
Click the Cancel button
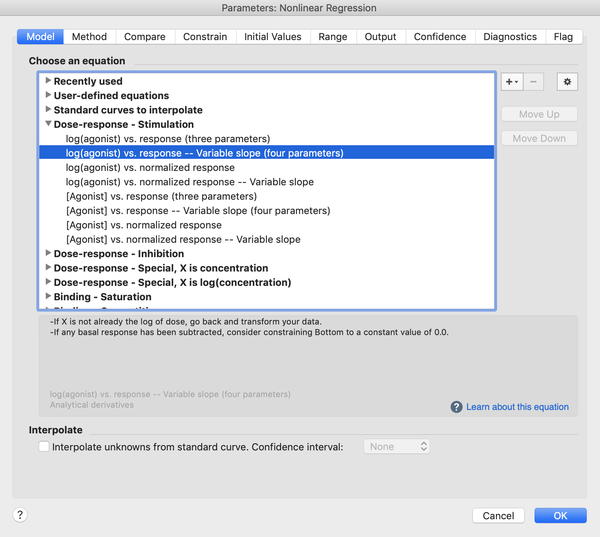(498, 516)
